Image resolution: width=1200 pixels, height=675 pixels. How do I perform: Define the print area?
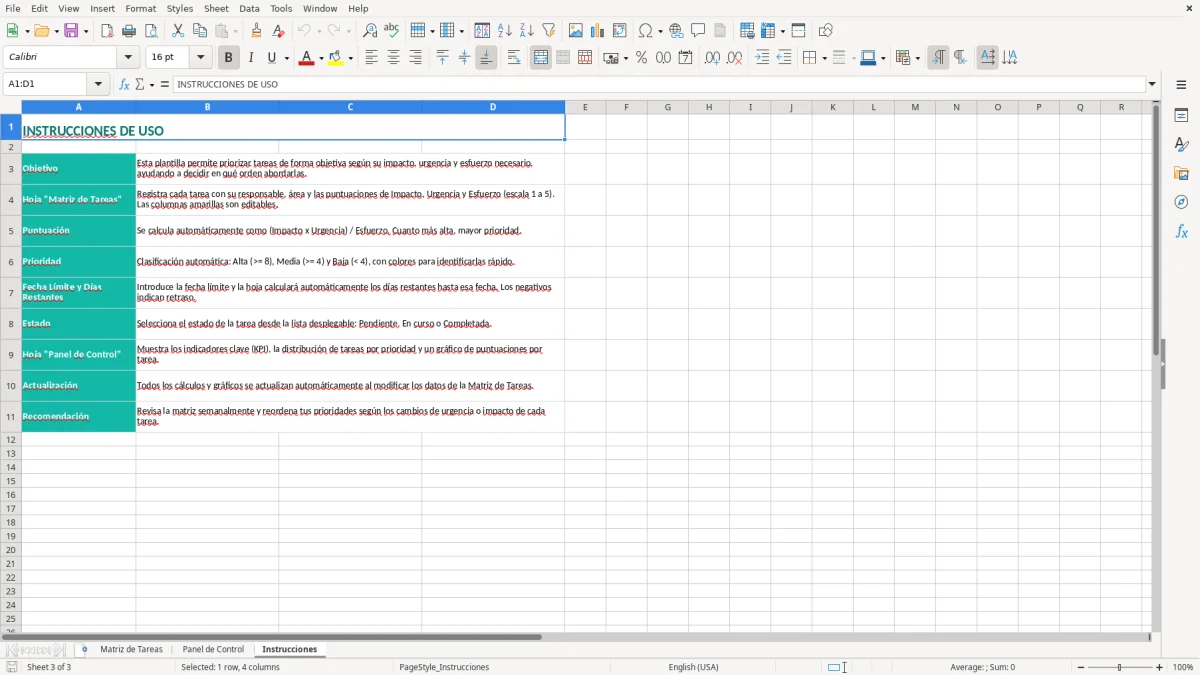tap(747, 31)
